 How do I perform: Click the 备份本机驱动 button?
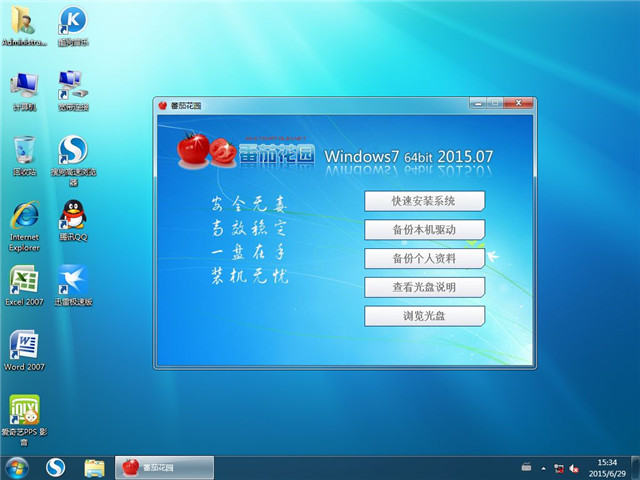pos(424,230)
